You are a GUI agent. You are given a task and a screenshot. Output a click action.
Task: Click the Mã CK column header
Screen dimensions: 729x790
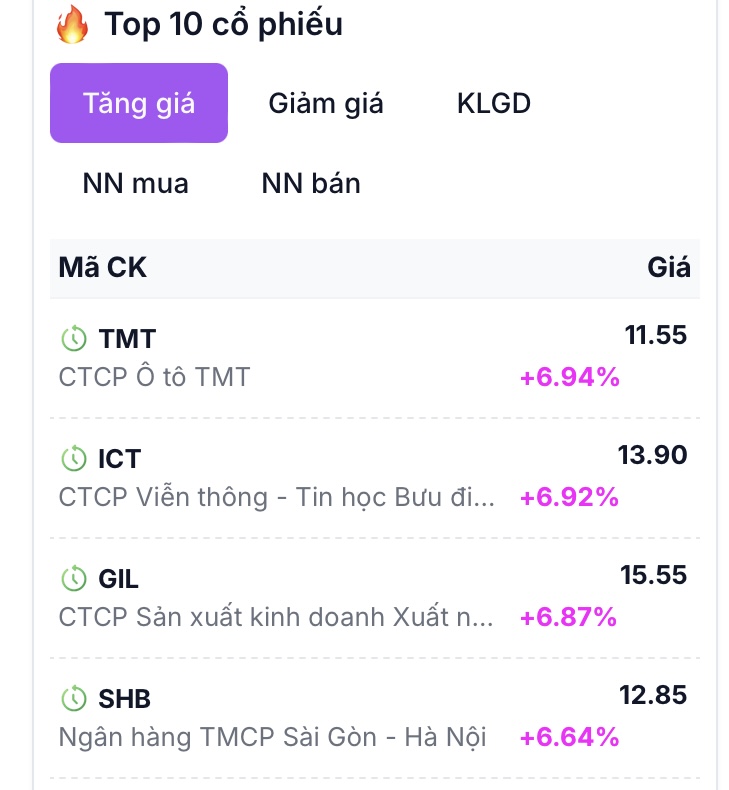tap(102, 267)
